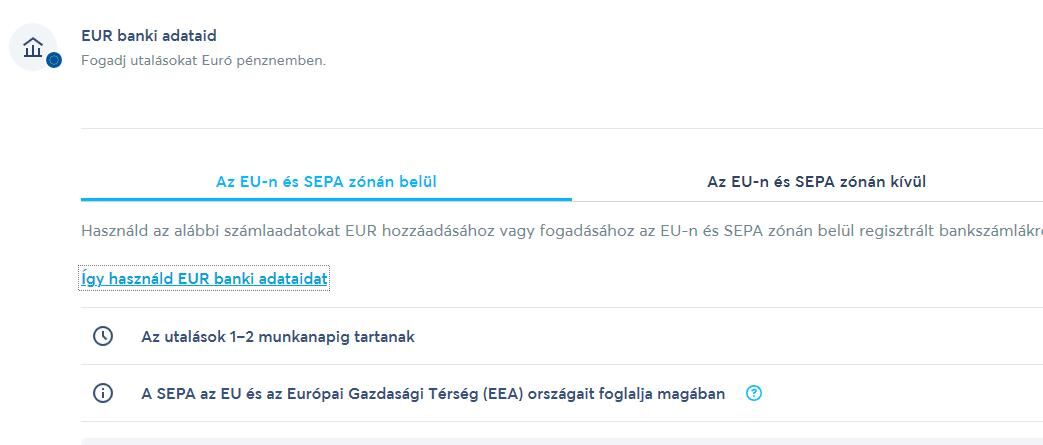Click the clock icon beside transfer duration
This screenshot has width=1043, height=445.
[103, 336]
